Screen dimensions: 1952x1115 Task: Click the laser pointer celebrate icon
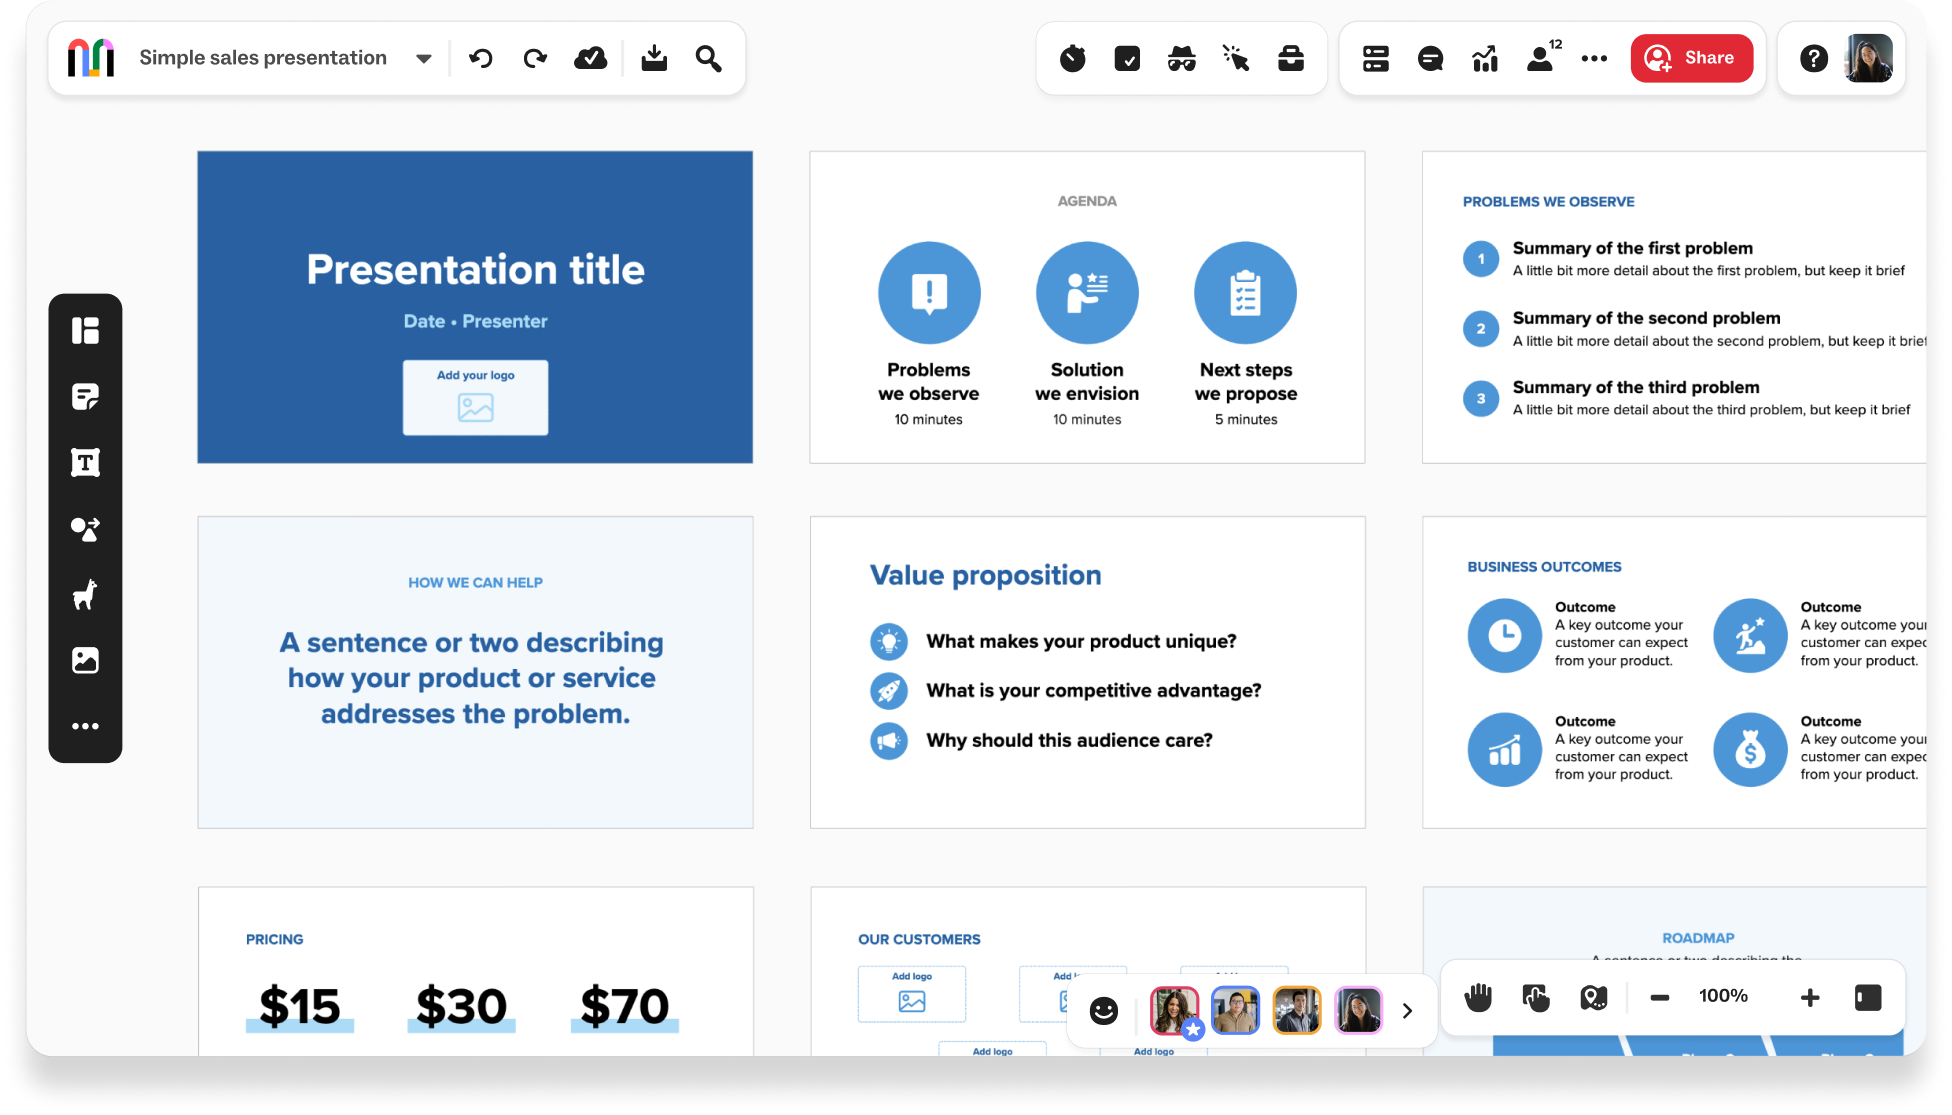[1236, 59]
